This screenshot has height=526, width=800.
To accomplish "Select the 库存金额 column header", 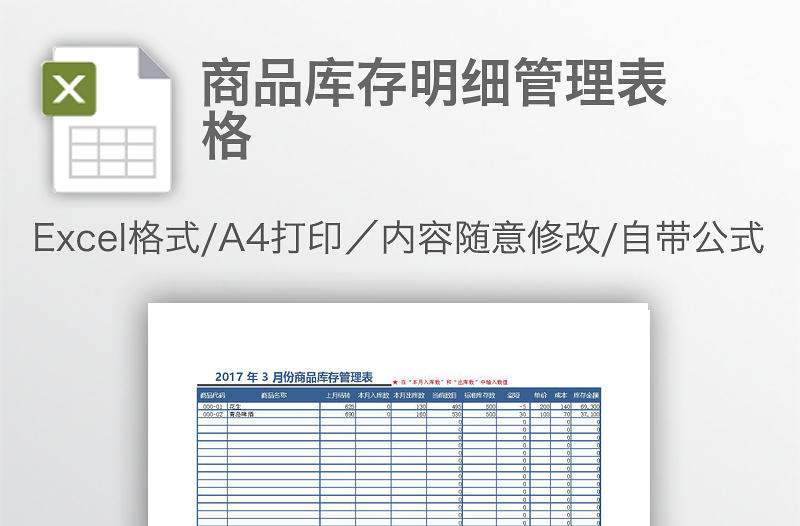I will point(586,395).
